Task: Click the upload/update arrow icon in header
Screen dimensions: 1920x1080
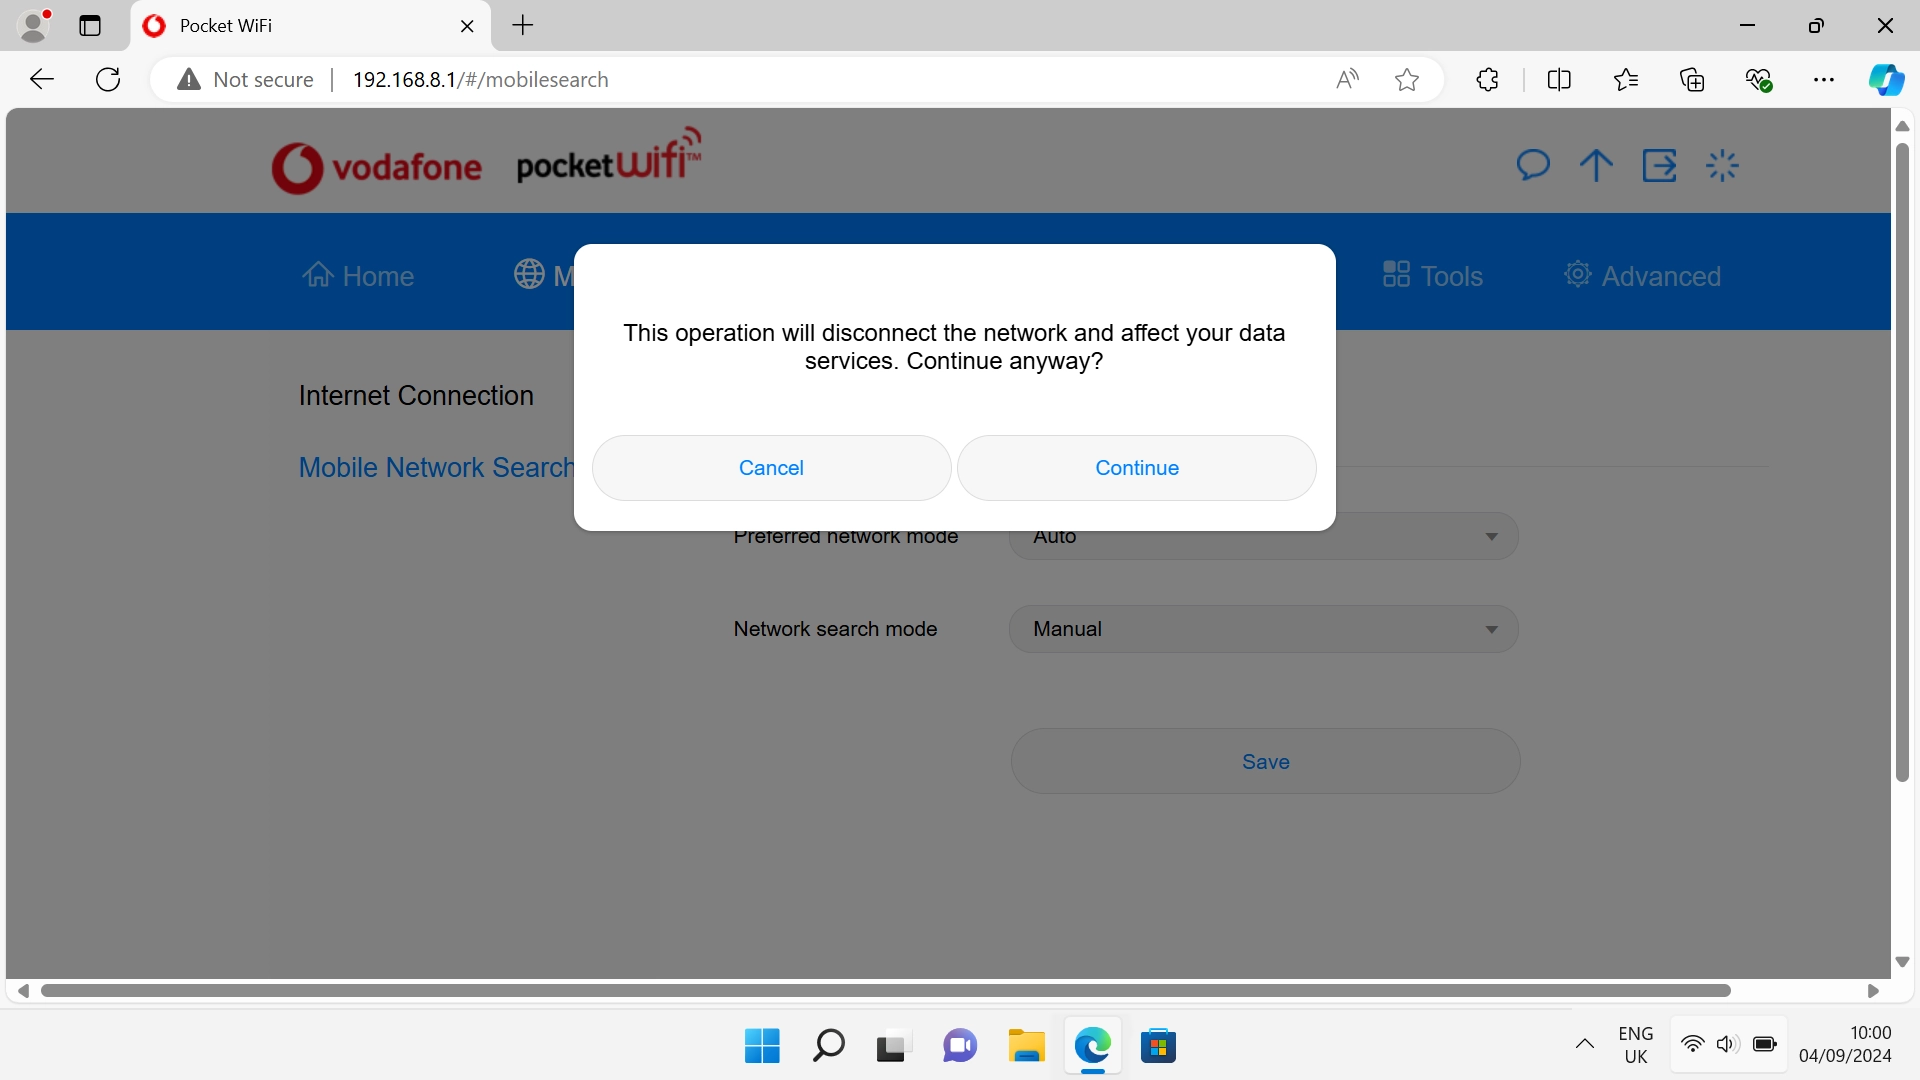Action: (1595, 165)
